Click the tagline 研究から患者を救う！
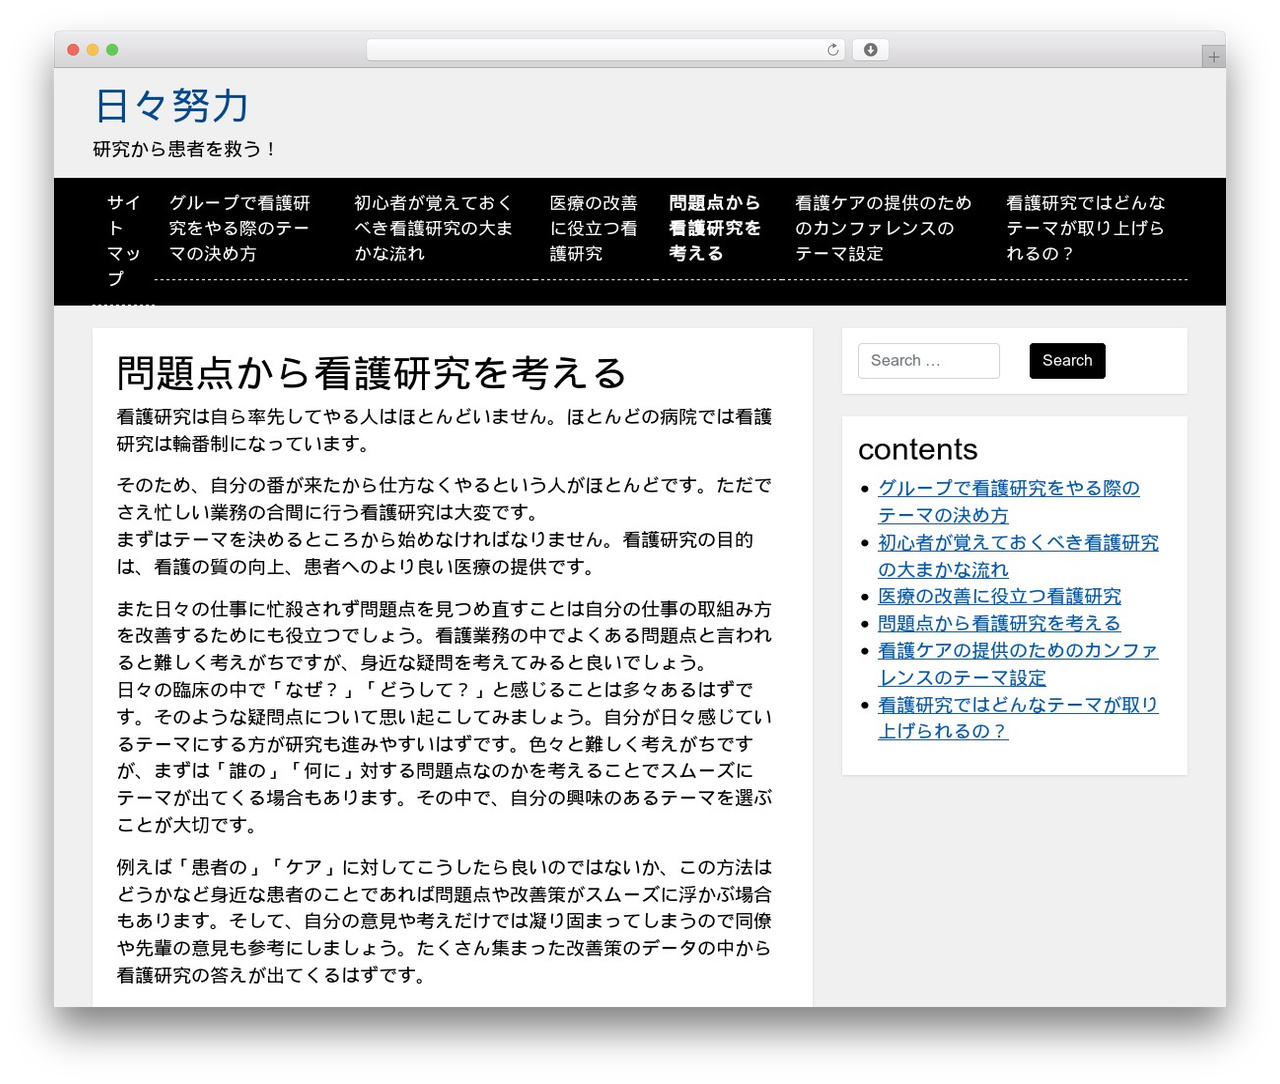 pos(184,149)
